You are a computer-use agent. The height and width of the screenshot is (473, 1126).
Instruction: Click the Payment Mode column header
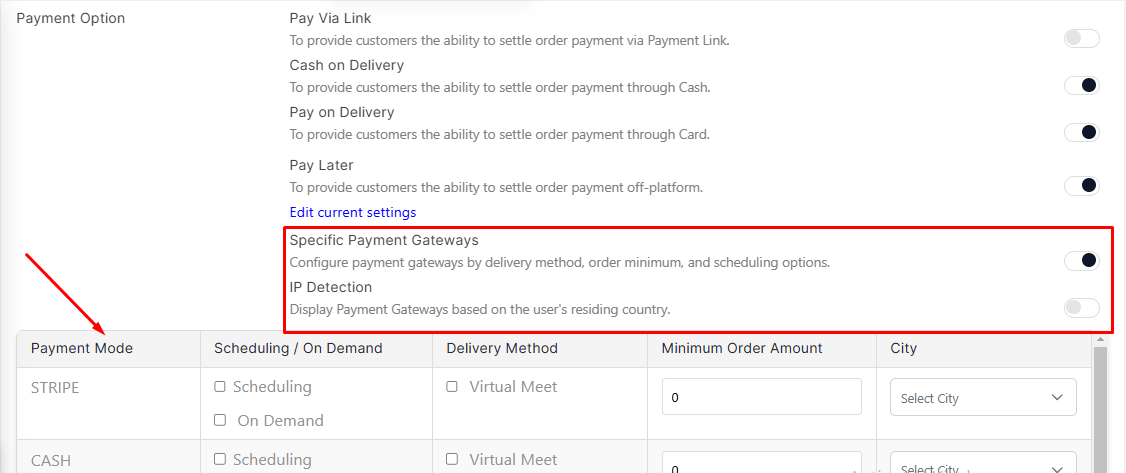(82, 349)
